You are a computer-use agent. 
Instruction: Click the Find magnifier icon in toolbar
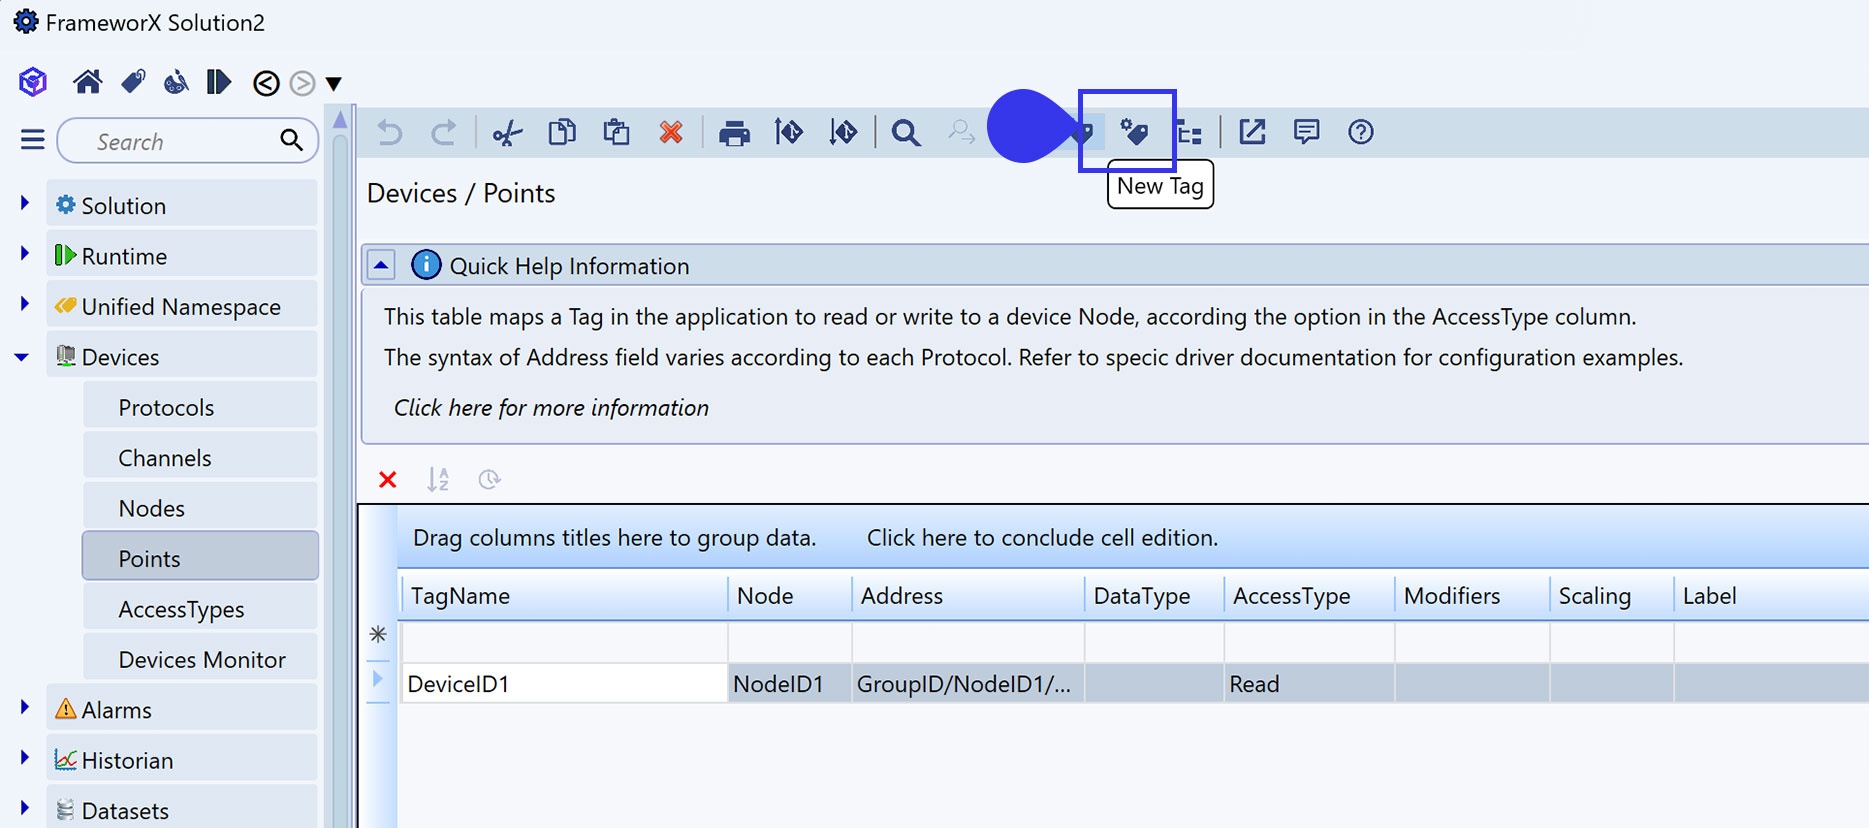point(906,132)
